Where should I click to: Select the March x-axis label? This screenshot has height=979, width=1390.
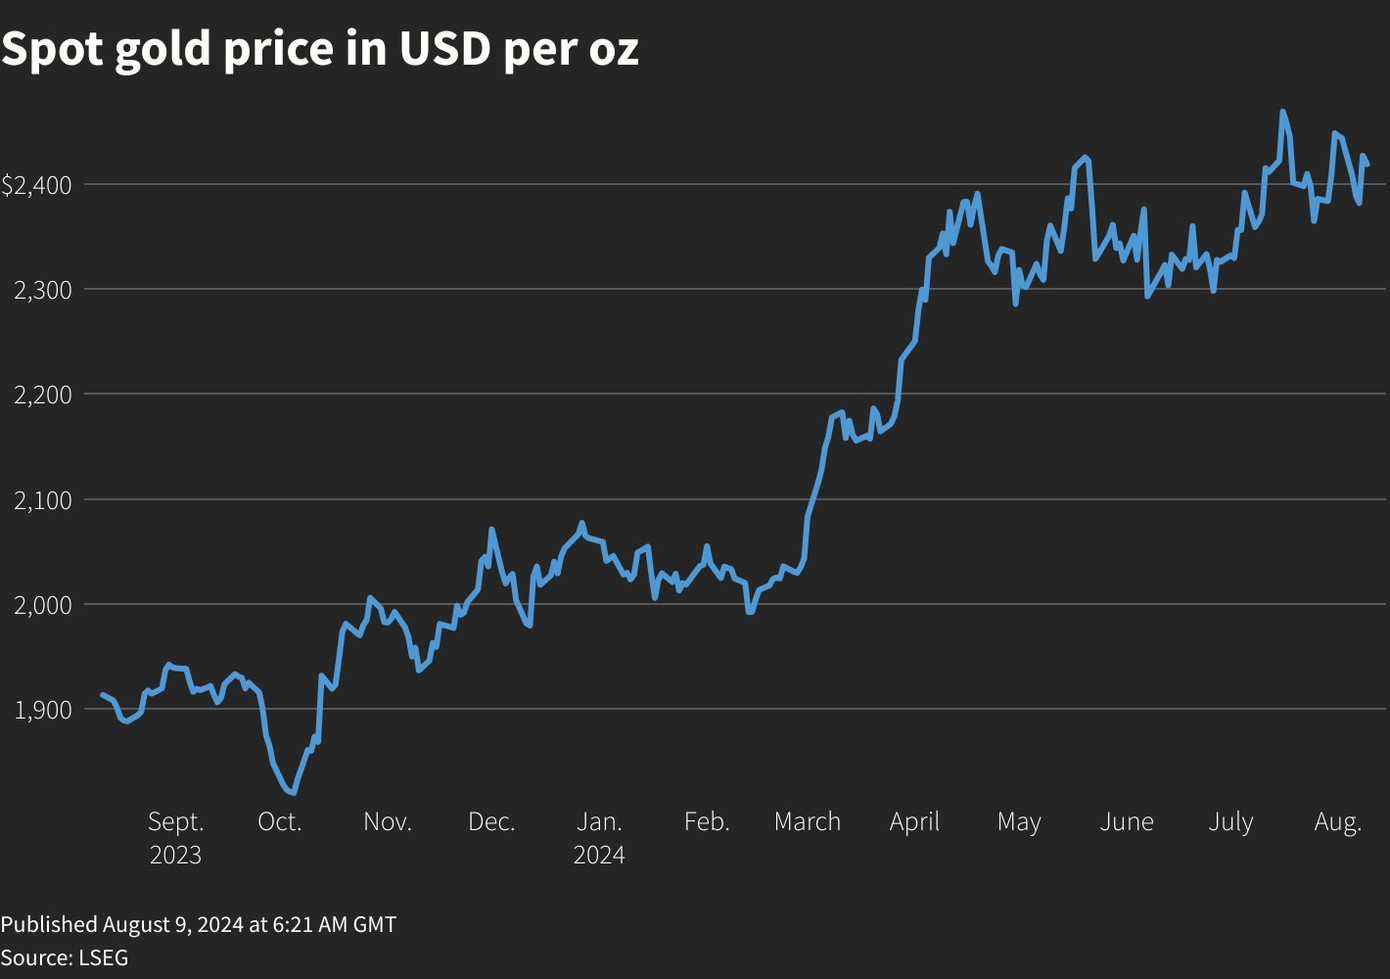(807, 822)
